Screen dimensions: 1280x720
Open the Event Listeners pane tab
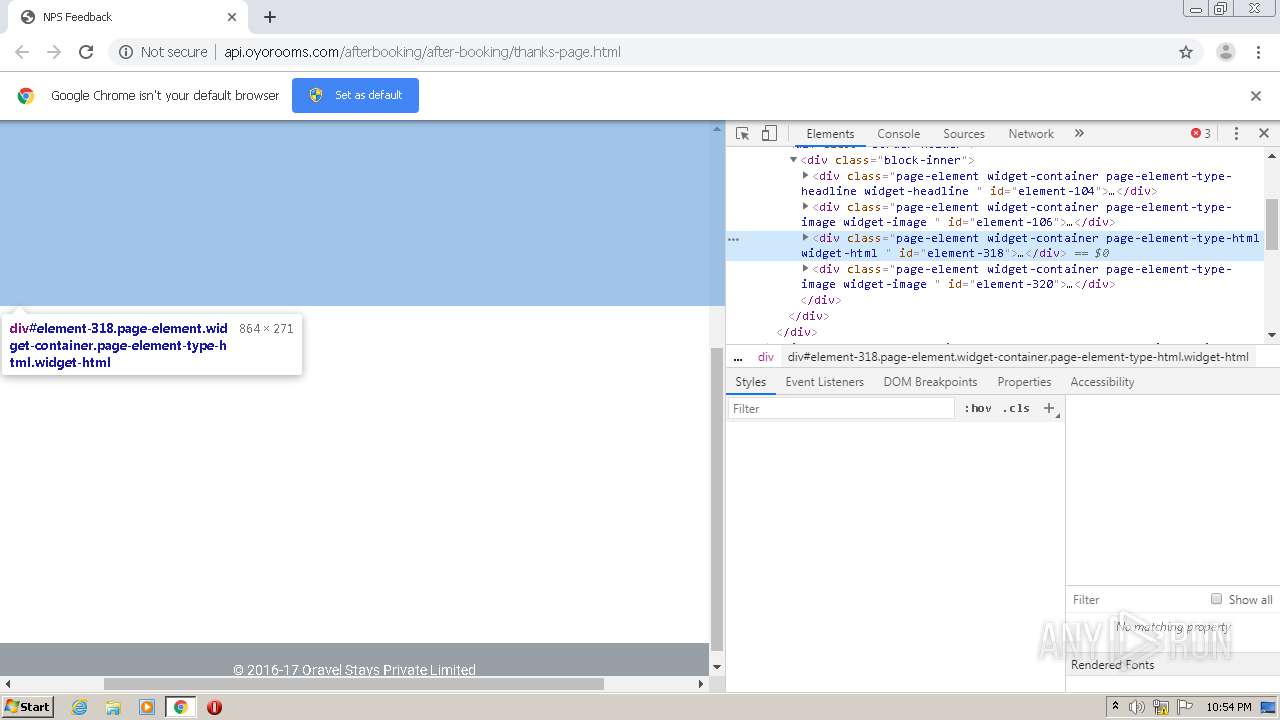tap(825, 382)
